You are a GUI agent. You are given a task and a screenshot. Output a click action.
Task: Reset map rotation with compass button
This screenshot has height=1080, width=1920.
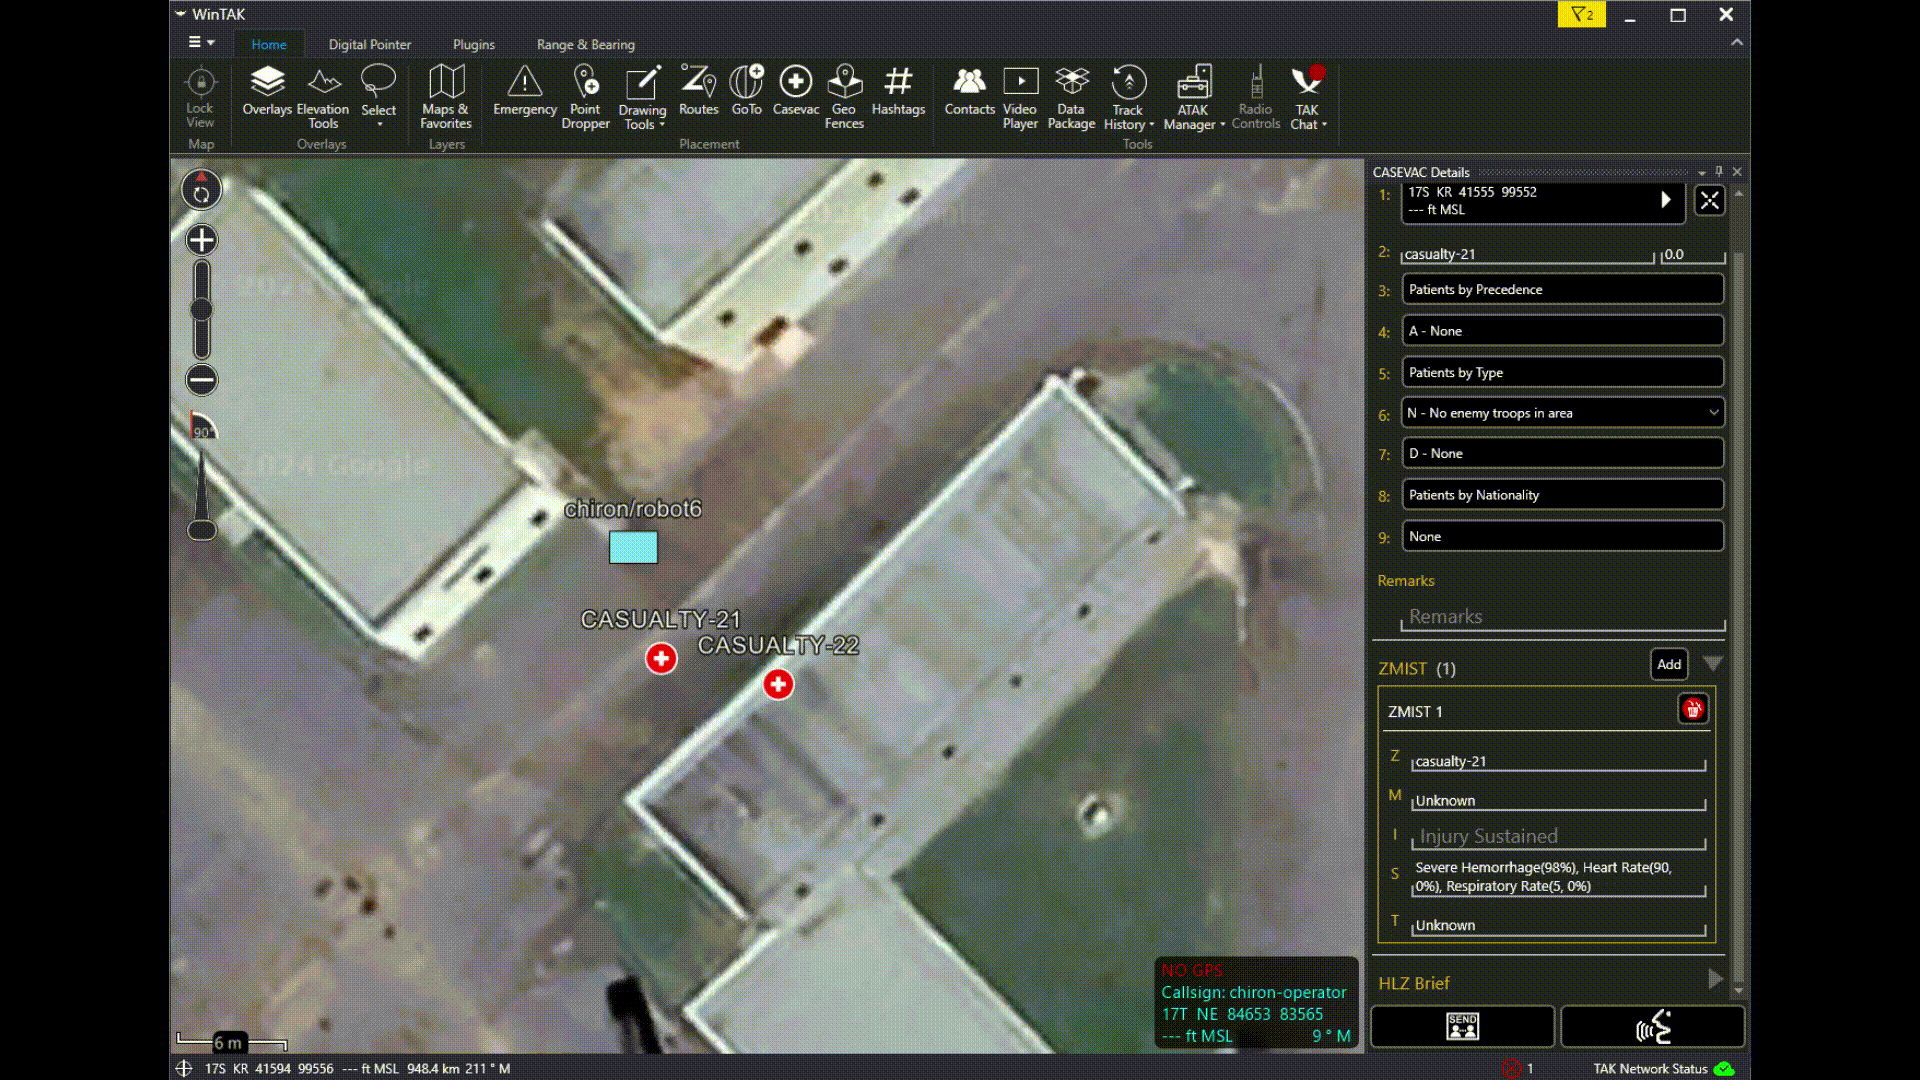point(201,190)
